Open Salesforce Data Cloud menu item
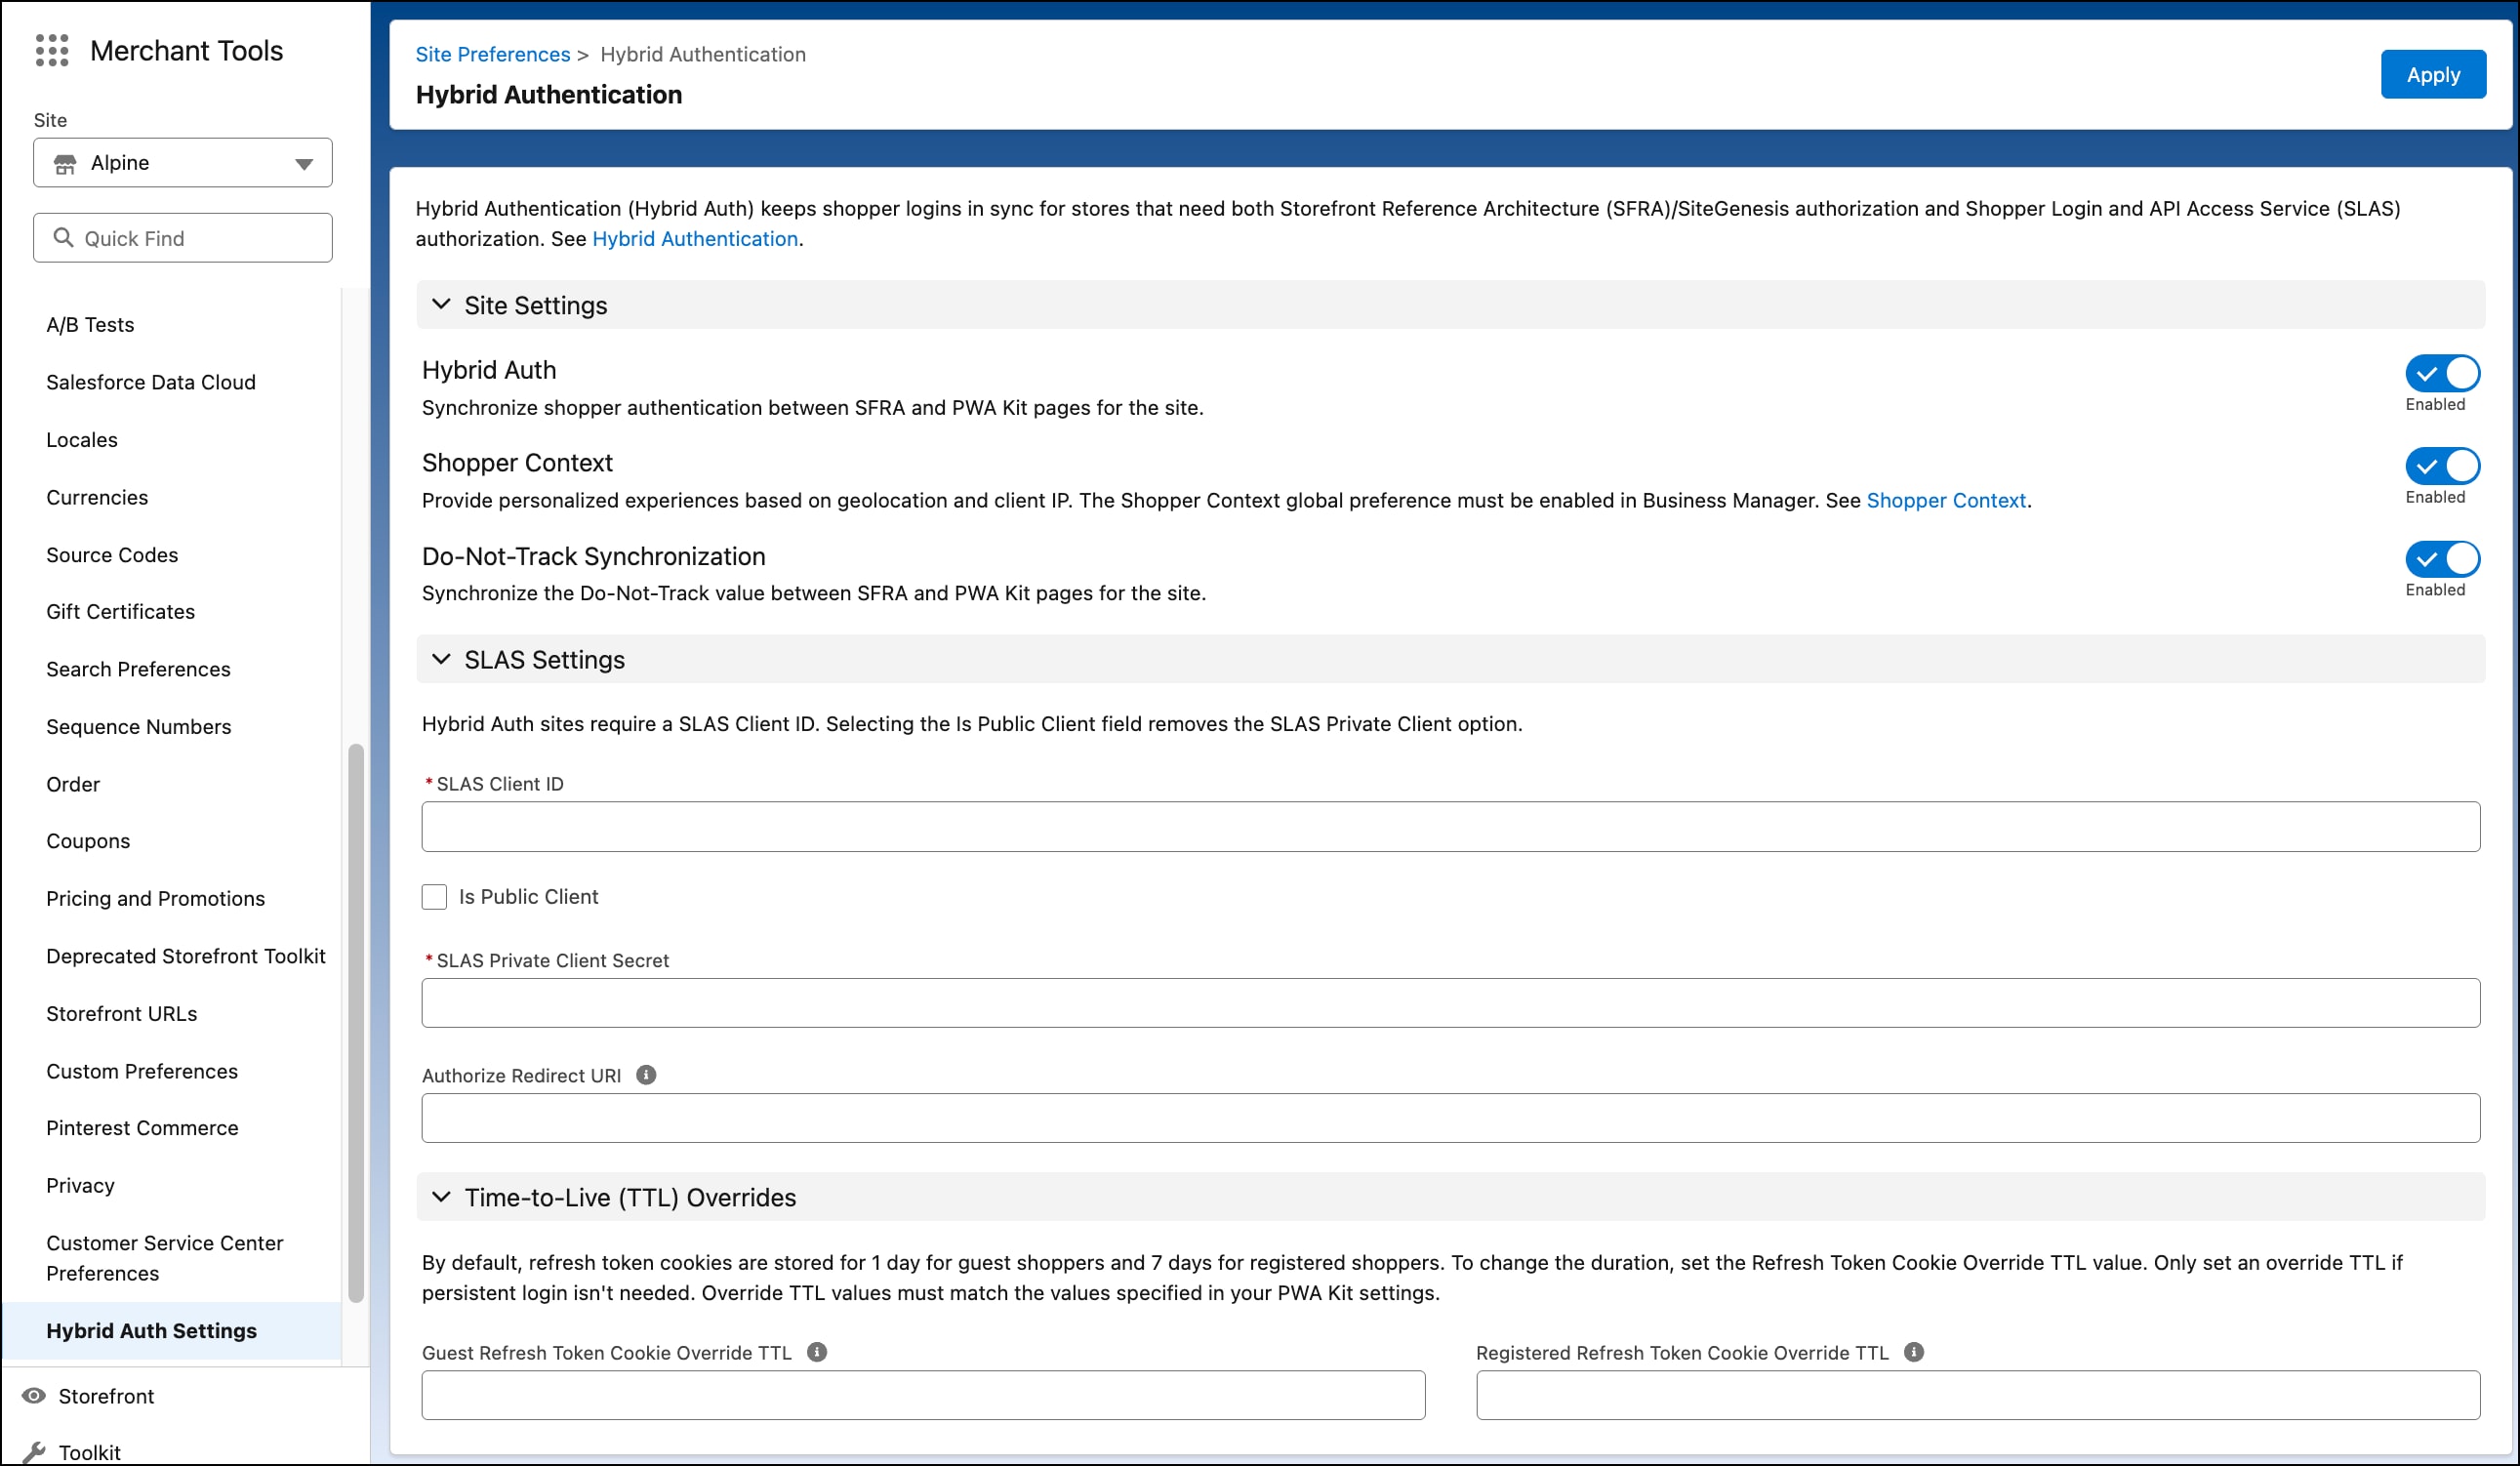This screenshot has height=1466, width=2520. coord(151,382)
